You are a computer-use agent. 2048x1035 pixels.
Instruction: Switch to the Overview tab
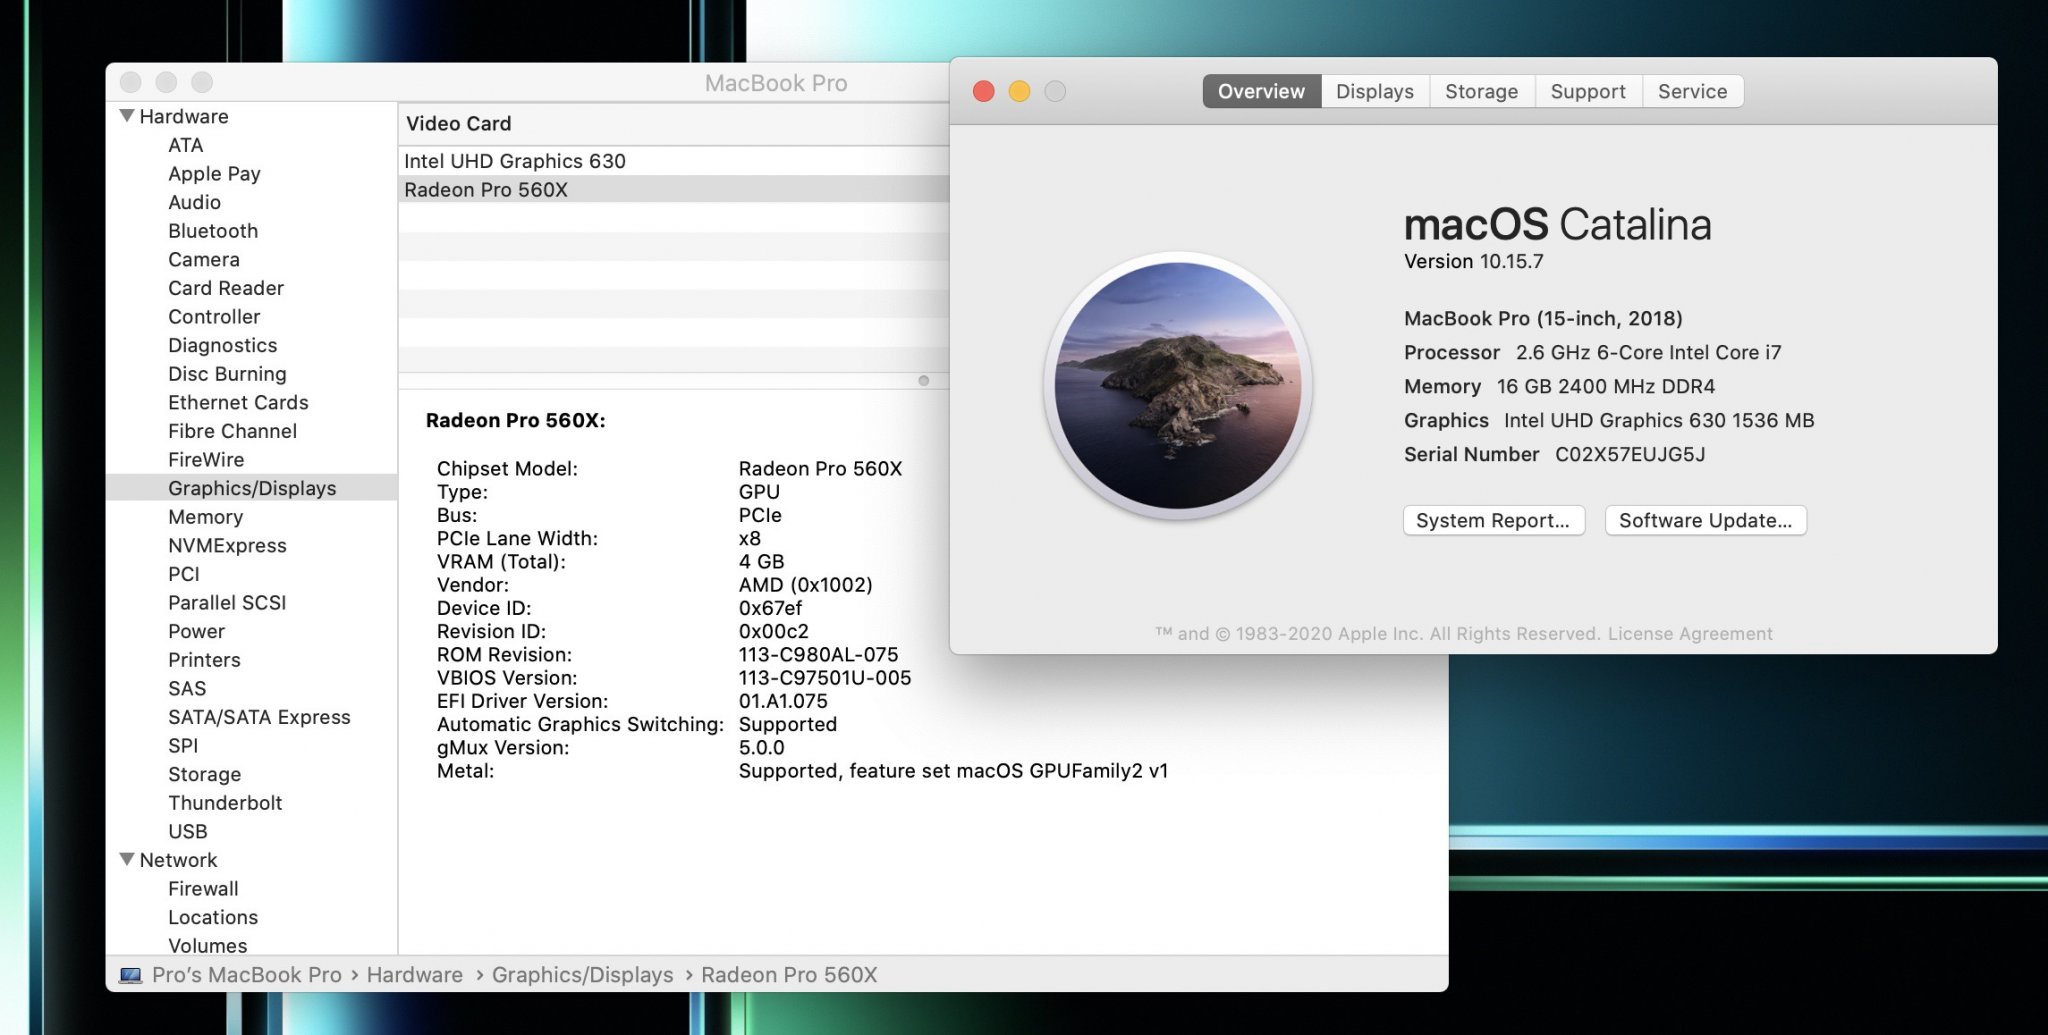(x=1261, y=91)
